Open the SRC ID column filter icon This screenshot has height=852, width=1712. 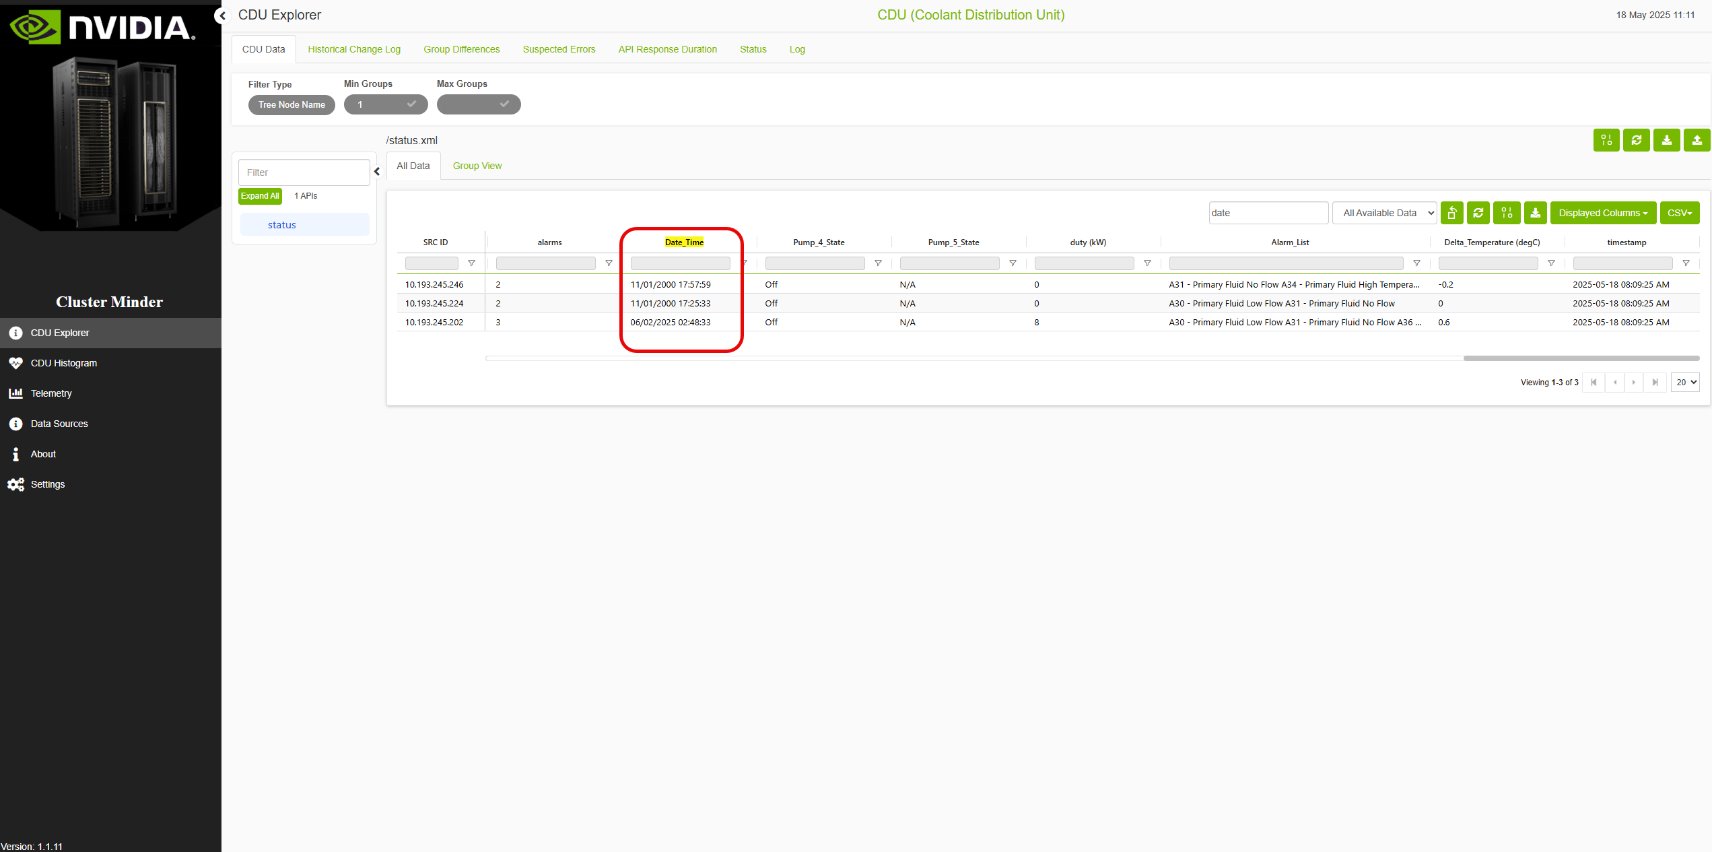tap(471, 263)
